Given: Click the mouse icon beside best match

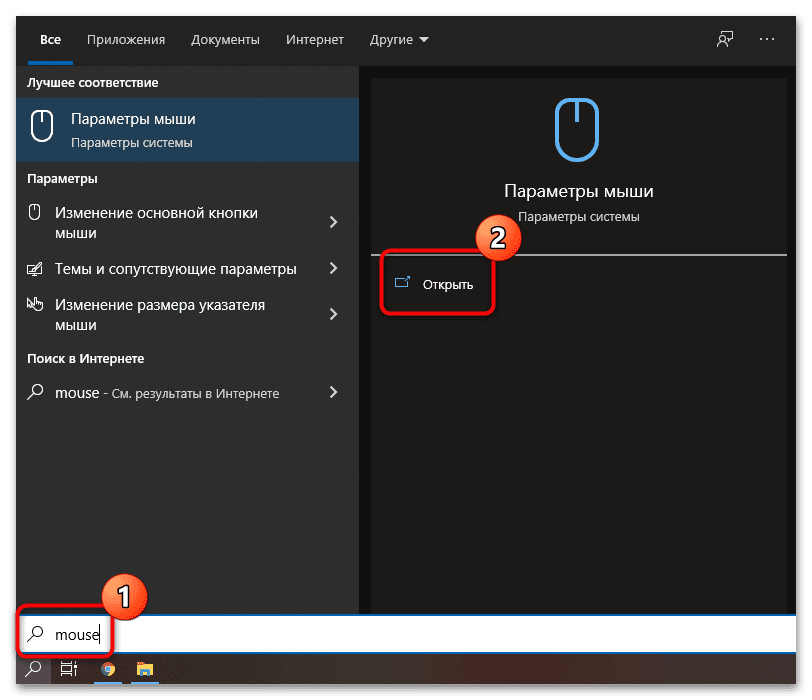Looking at the screenshot, I should (x=42, y=126).
